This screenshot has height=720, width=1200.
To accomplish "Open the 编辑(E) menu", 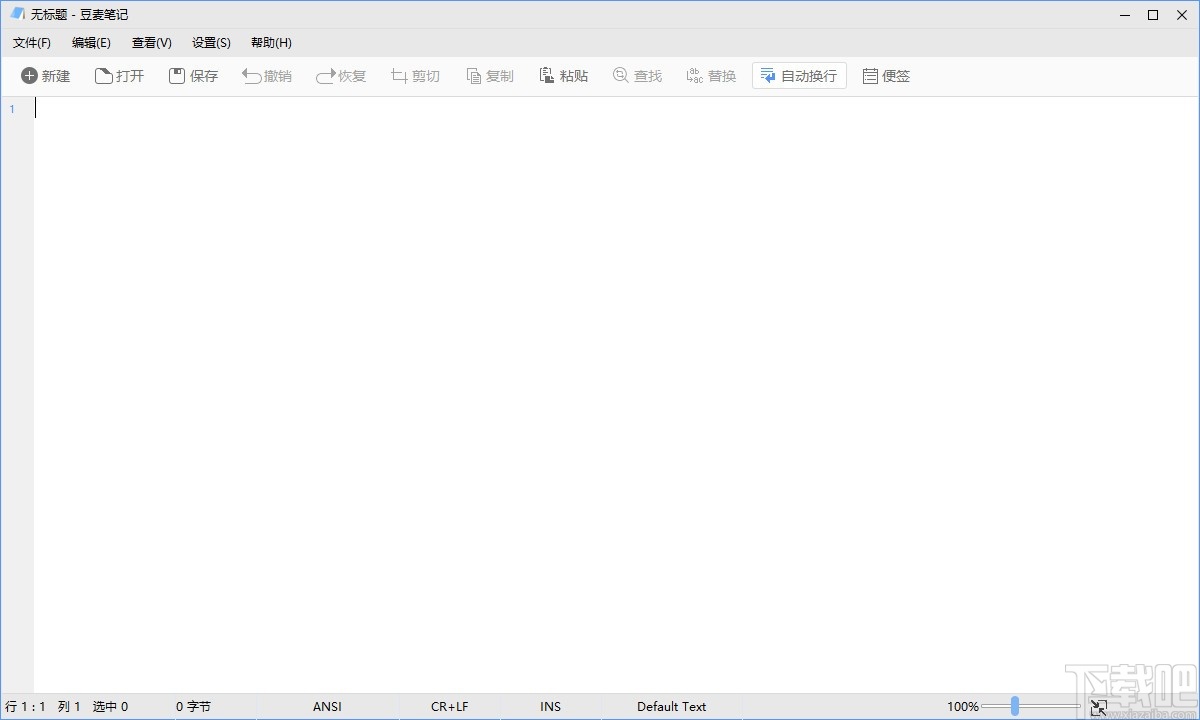I will (91, 43).
